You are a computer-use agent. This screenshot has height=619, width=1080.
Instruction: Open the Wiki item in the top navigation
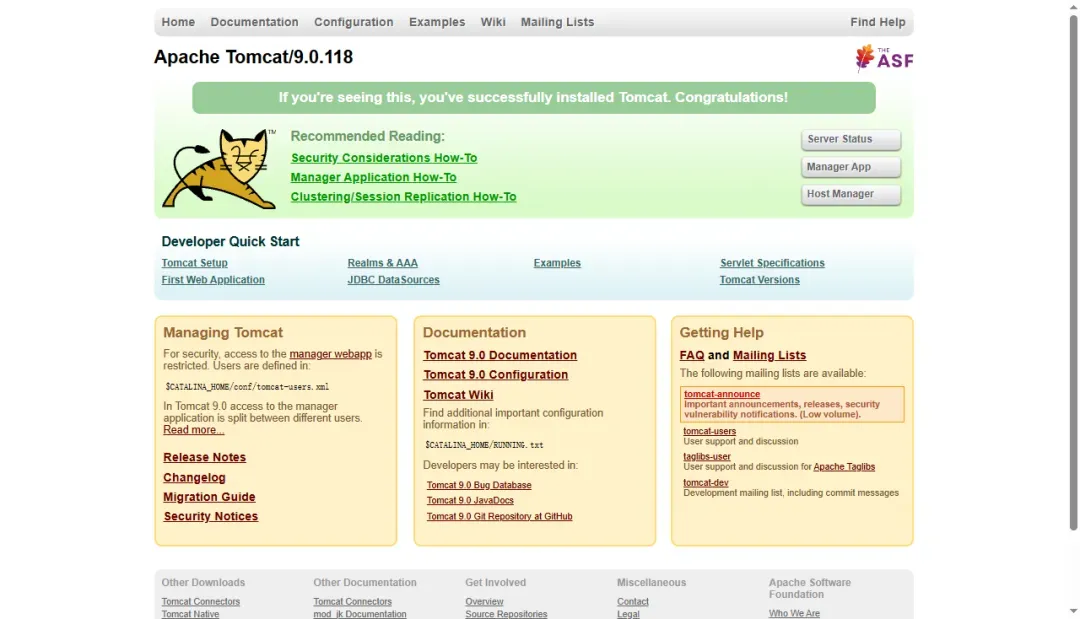[x=492, y=22]
